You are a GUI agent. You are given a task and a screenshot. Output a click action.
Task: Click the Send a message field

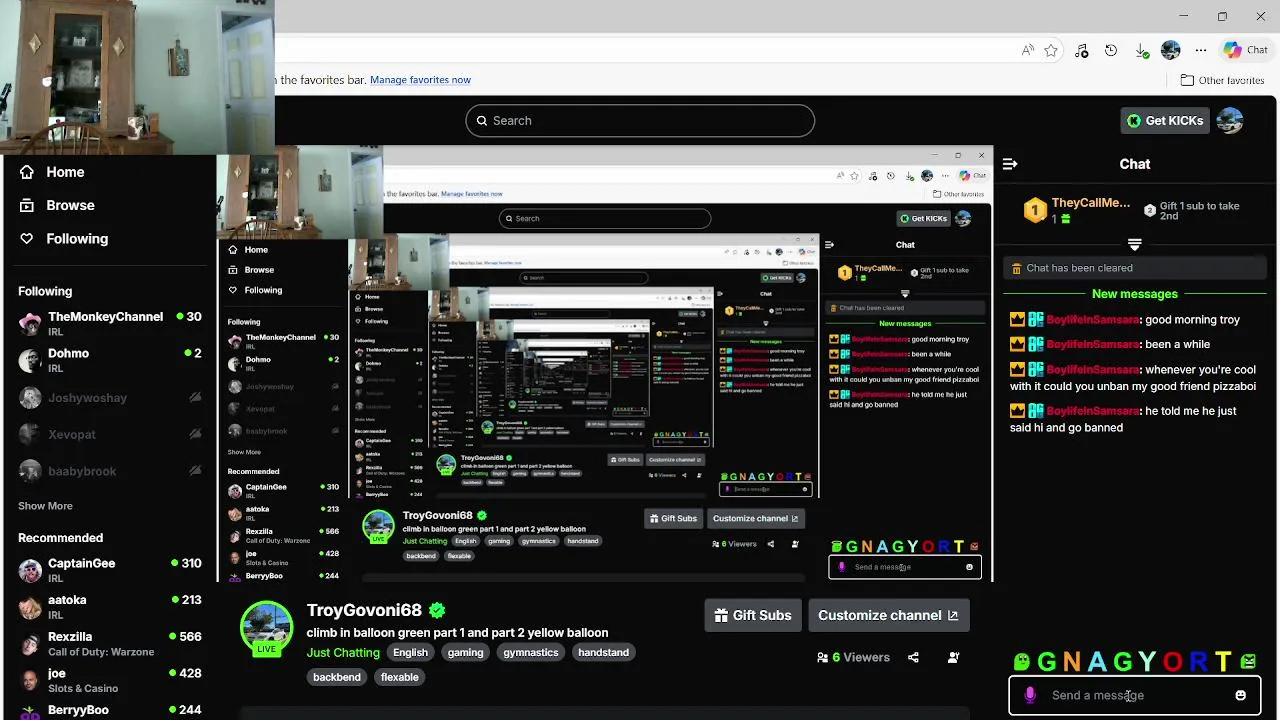pyautogui.click(x=1134, y=695)
